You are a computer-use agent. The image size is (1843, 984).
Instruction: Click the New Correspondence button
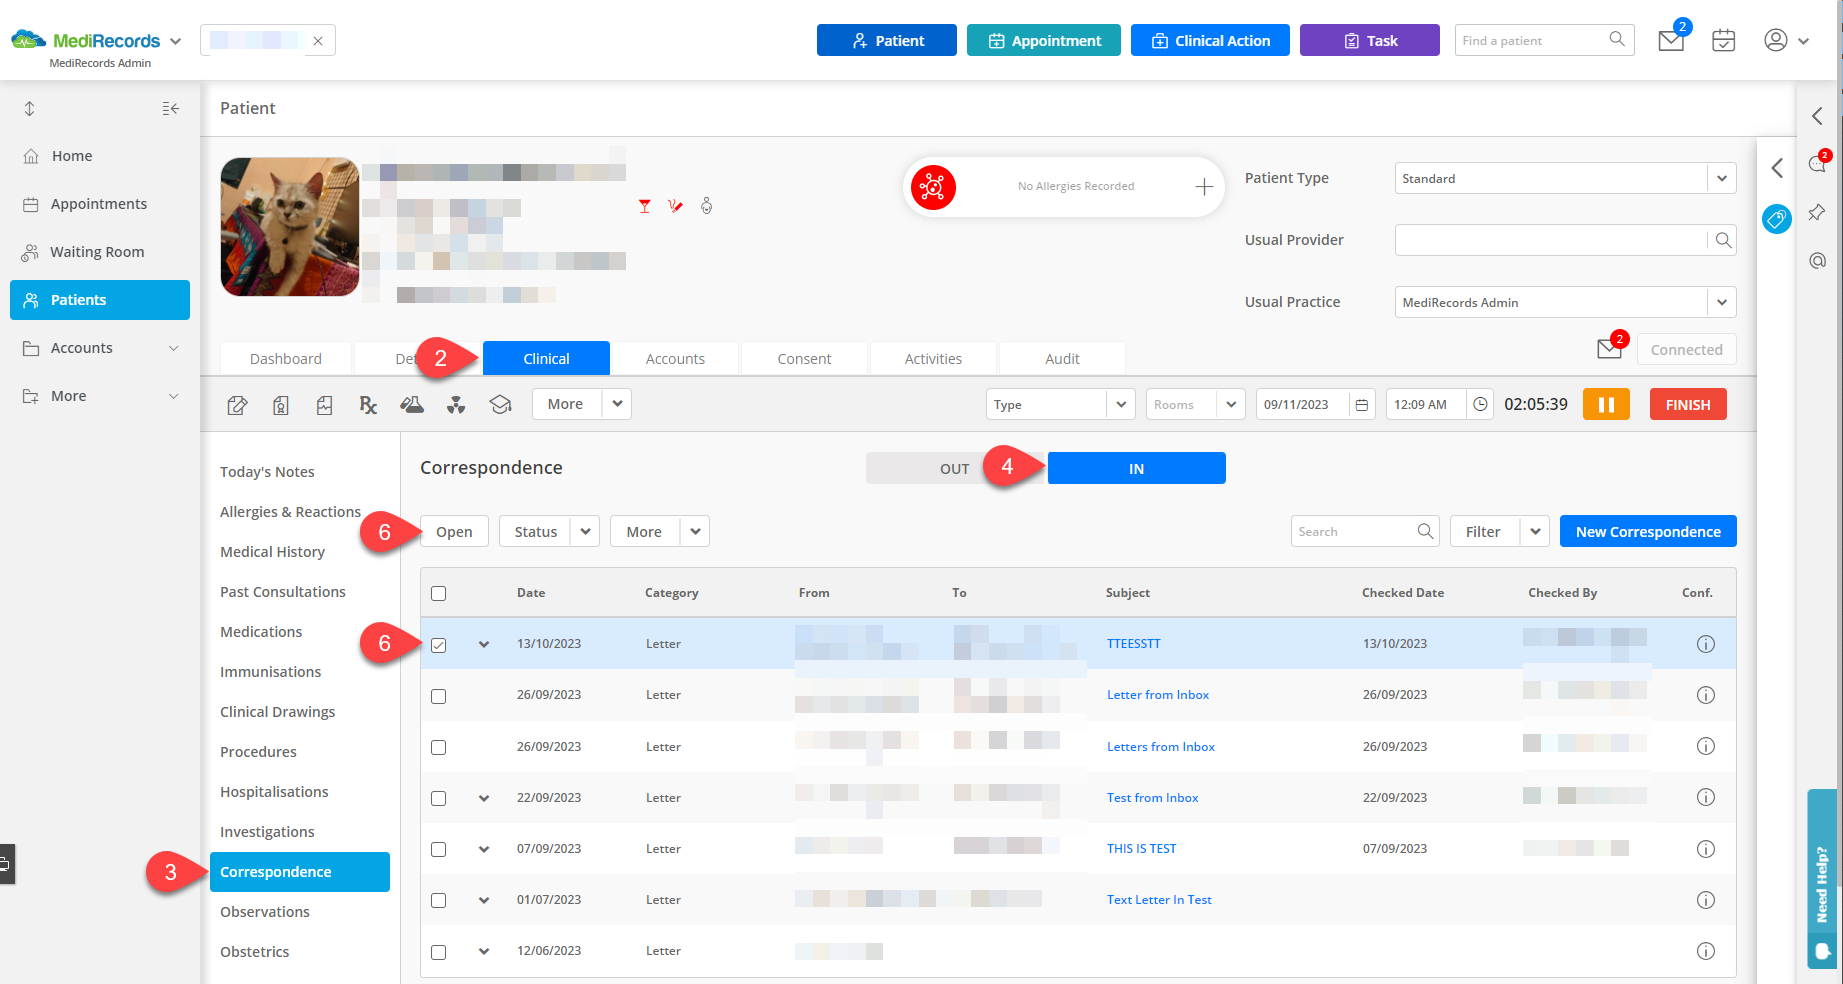click(x=1647, y=532)
